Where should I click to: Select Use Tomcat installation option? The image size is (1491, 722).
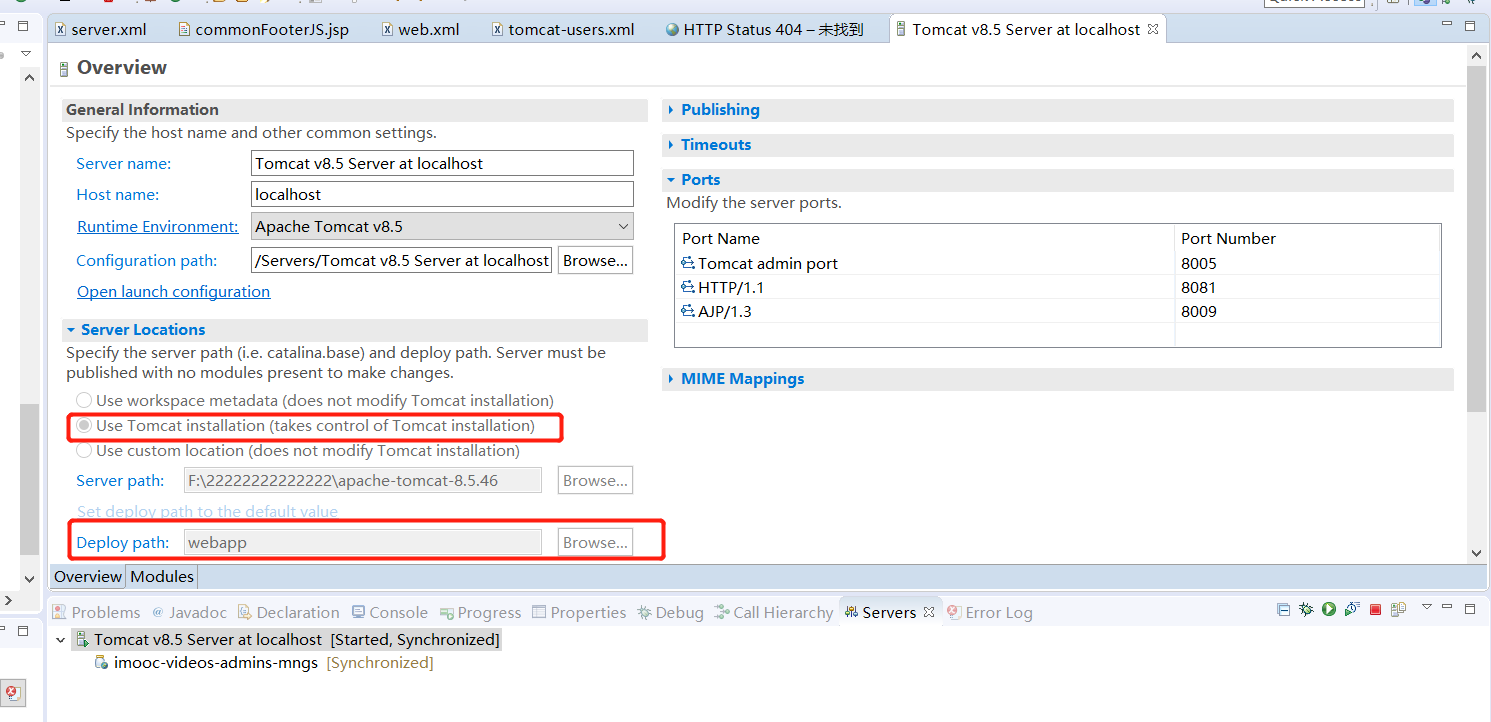click(84, 425)
